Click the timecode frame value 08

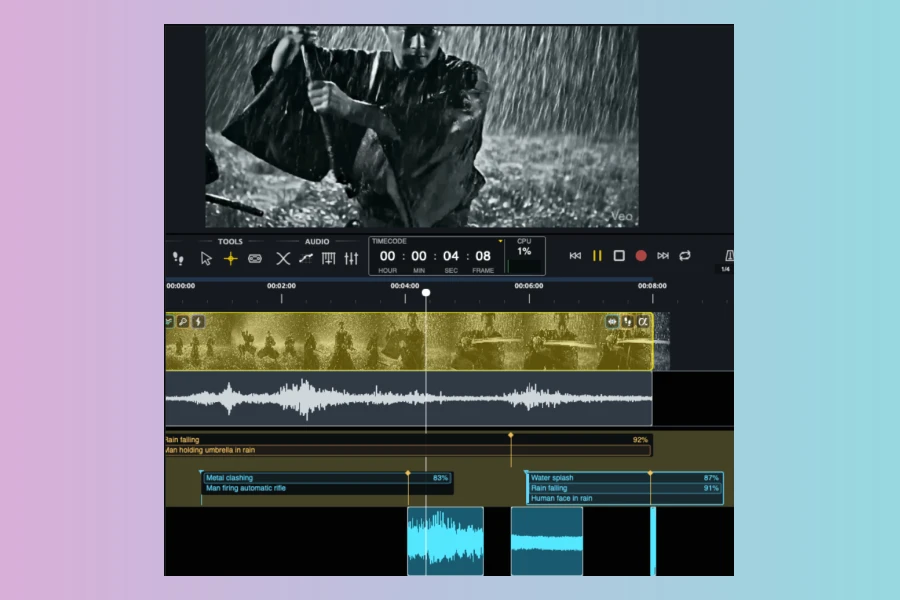point(483,256)
